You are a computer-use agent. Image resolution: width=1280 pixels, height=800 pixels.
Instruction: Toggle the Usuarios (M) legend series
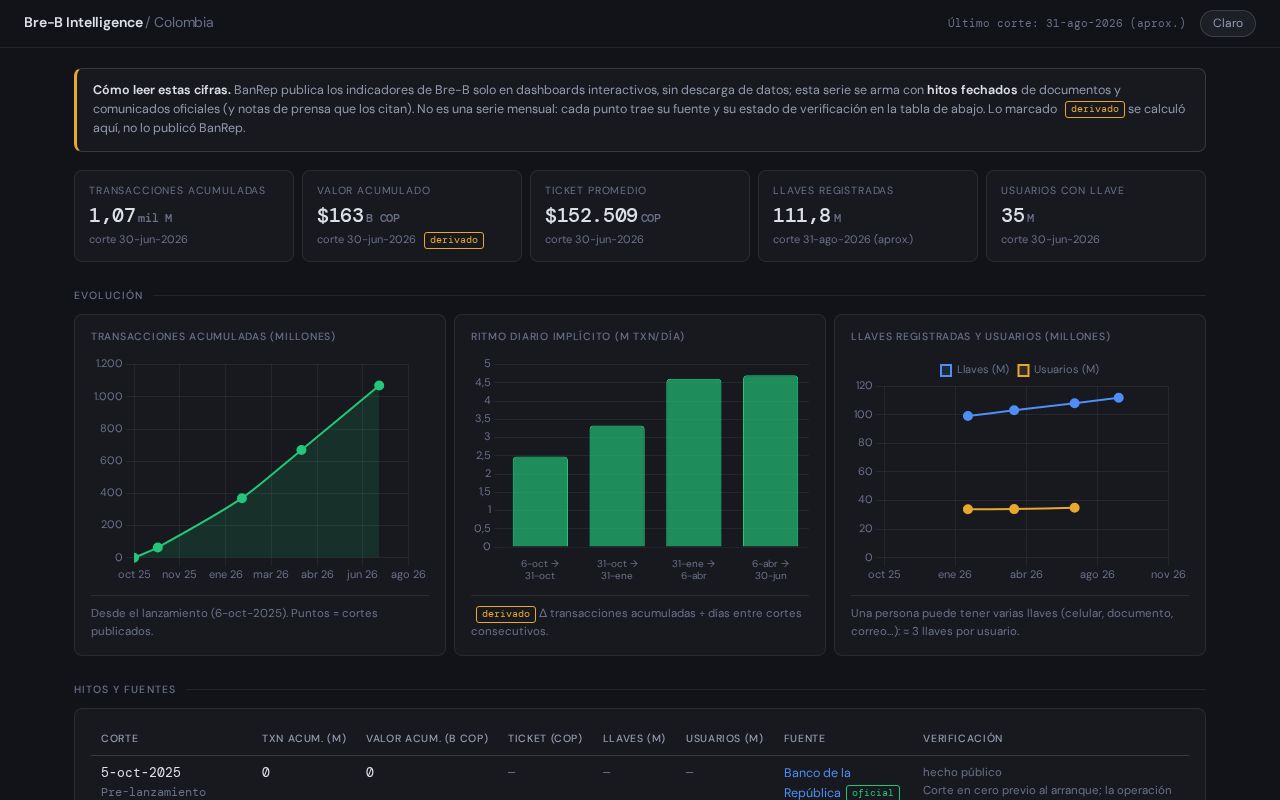(x=1058, y=370)
